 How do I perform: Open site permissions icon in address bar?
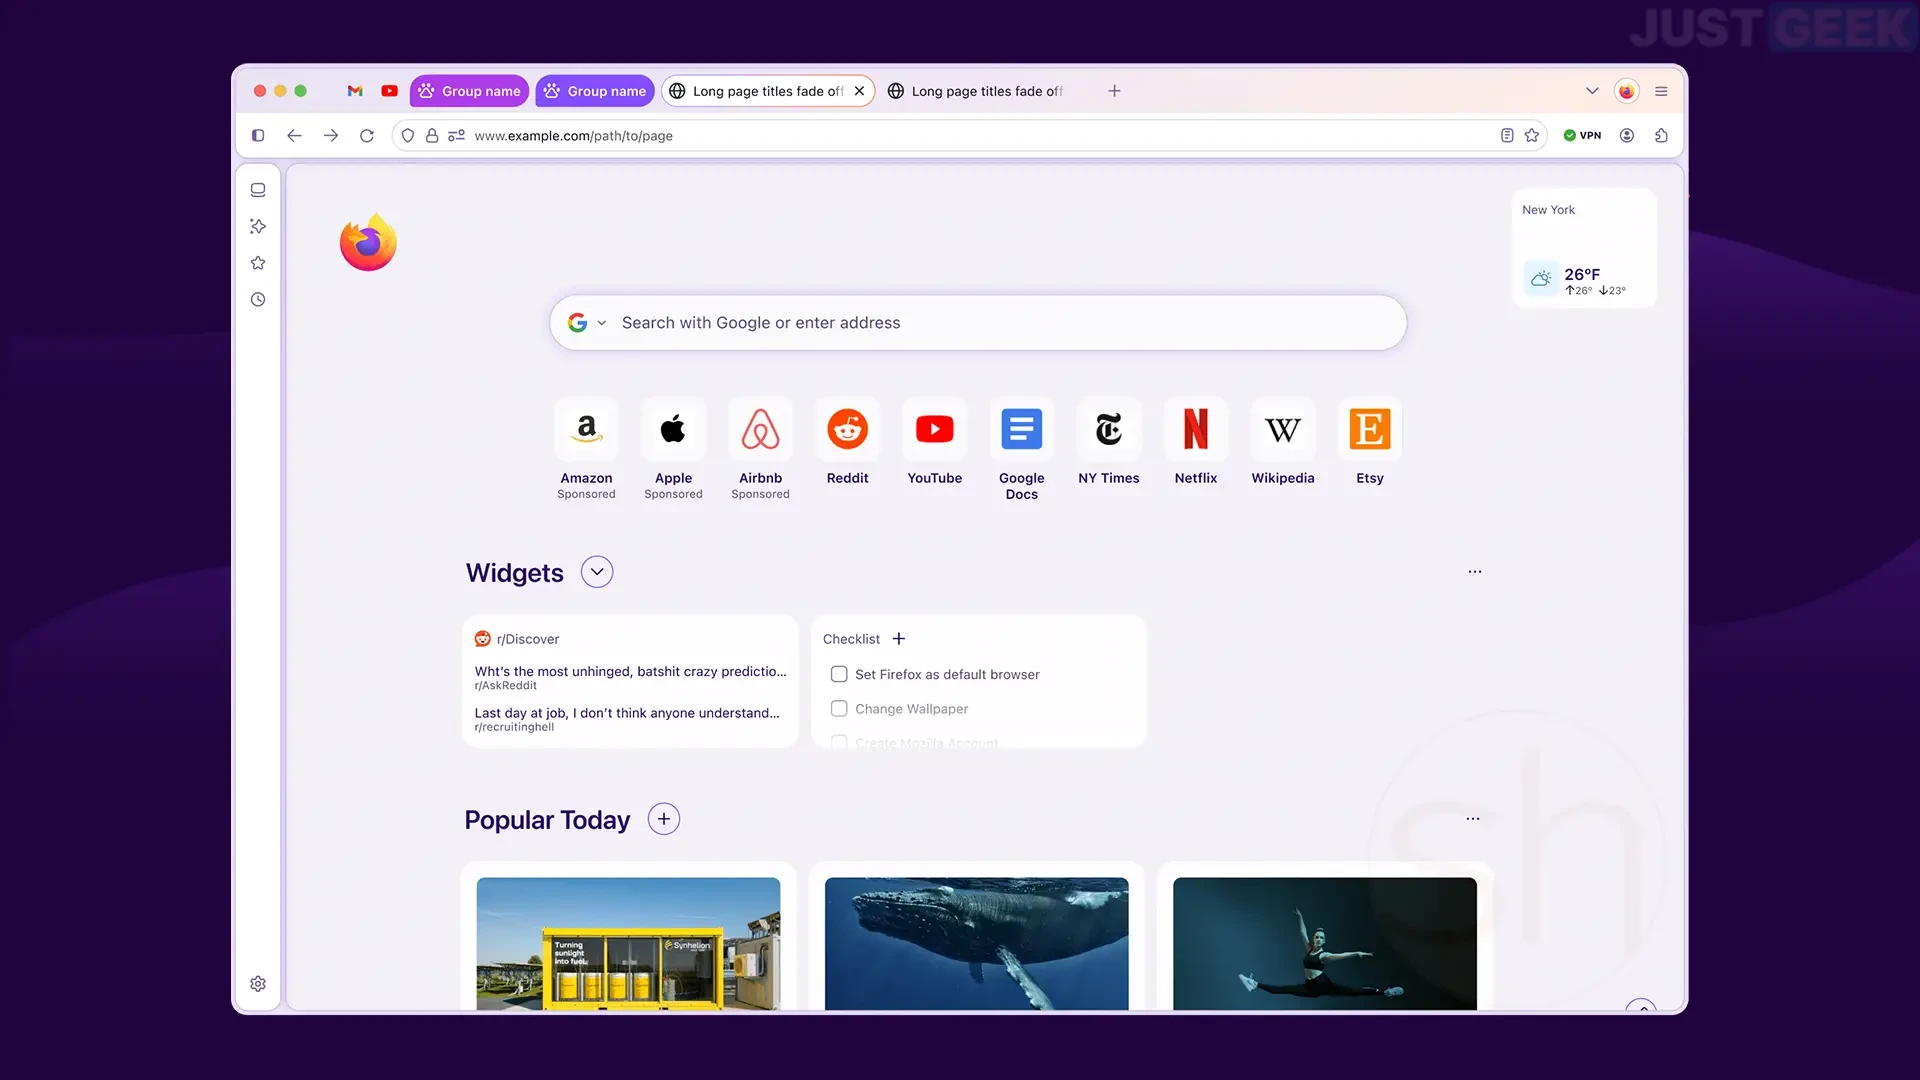click(456, 136)
